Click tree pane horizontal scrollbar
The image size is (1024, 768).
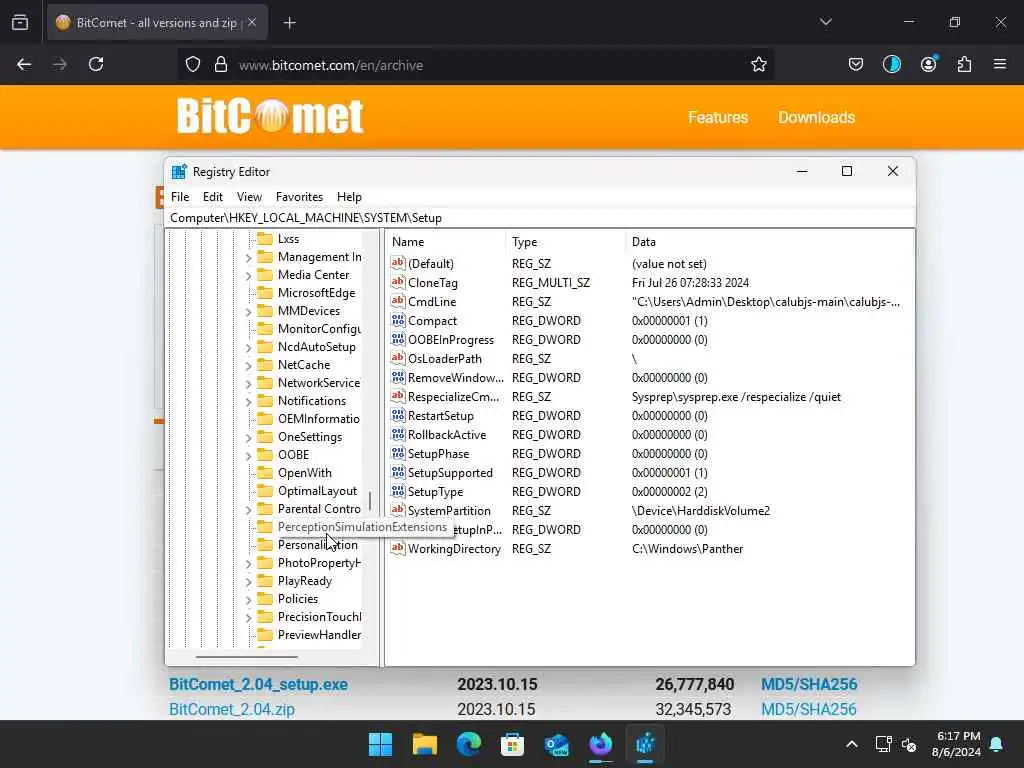tap(246, 656)
